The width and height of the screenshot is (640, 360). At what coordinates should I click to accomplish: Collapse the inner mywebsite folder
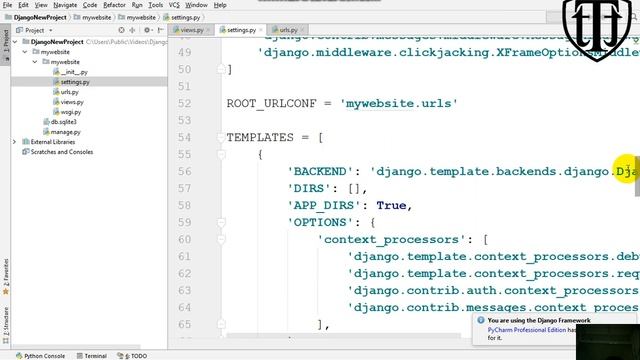coord(35,62)
